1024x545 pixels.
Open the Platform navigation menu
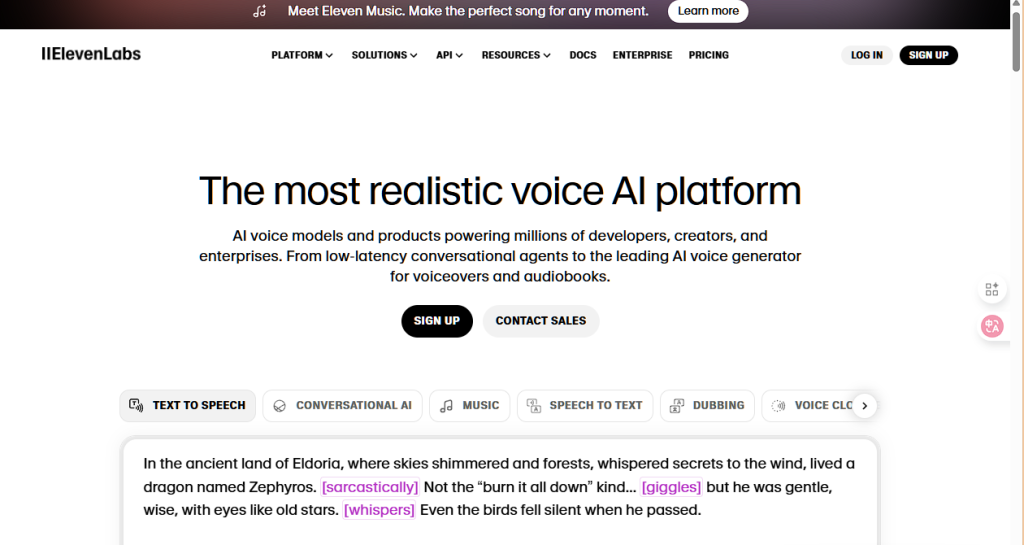[302, 55]
